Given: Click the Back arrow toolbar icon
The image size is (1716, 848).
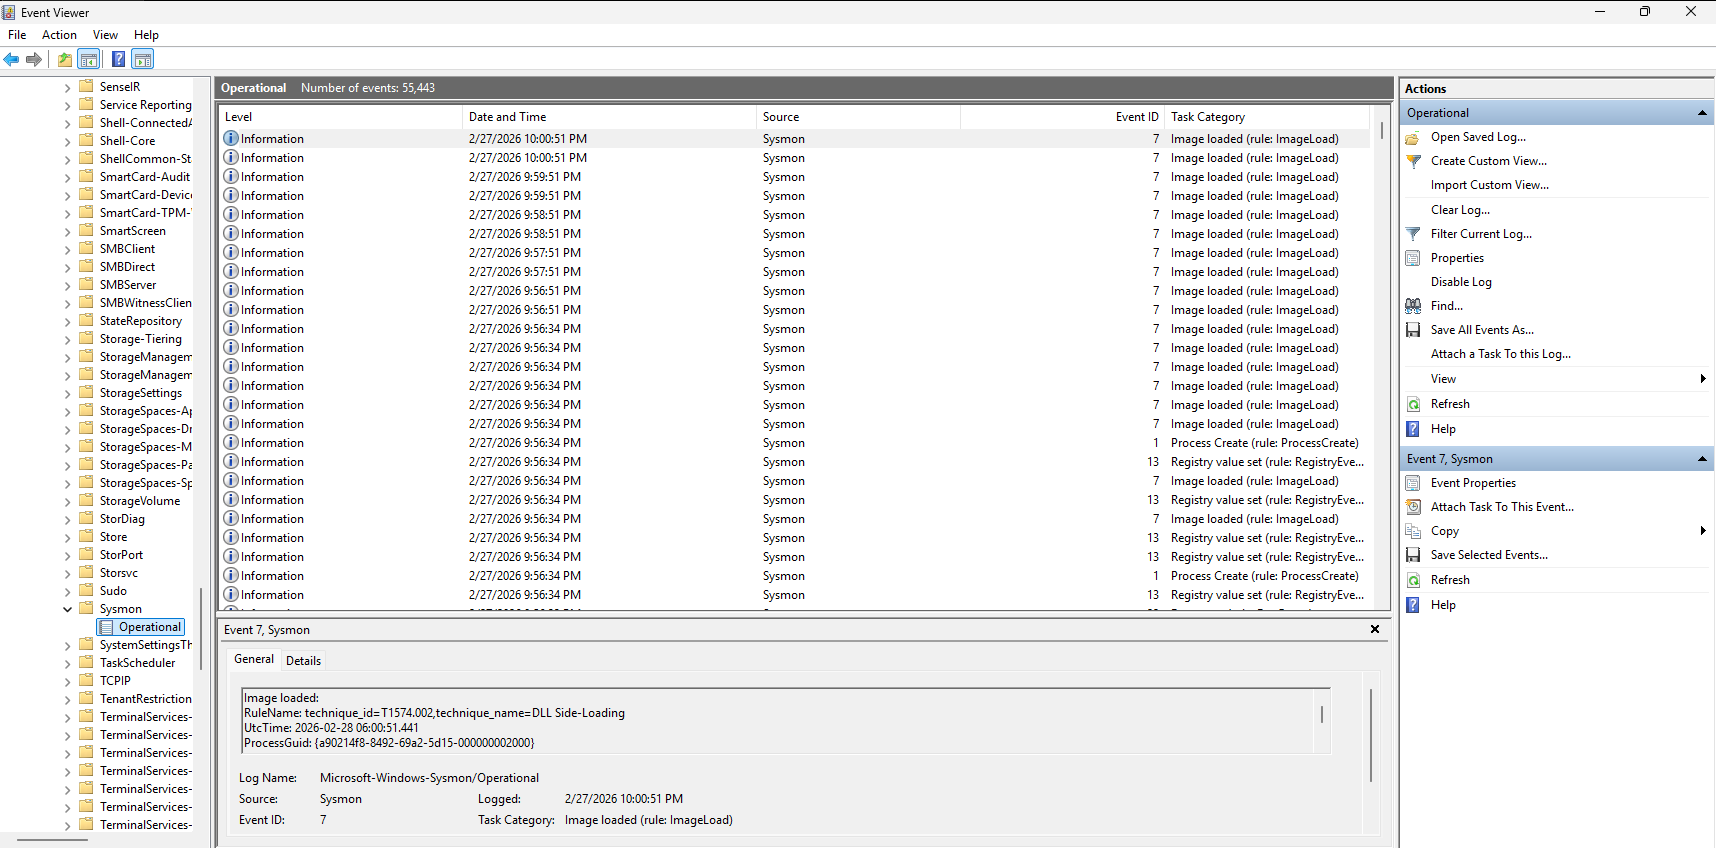Looking at the screenshot, I should tap(12, 60).
